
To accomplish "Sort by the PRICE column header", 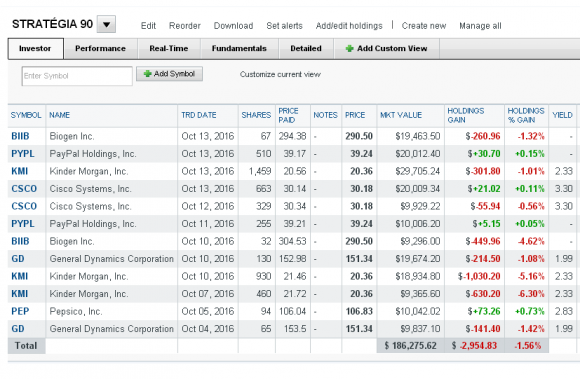I will [355, 115].
